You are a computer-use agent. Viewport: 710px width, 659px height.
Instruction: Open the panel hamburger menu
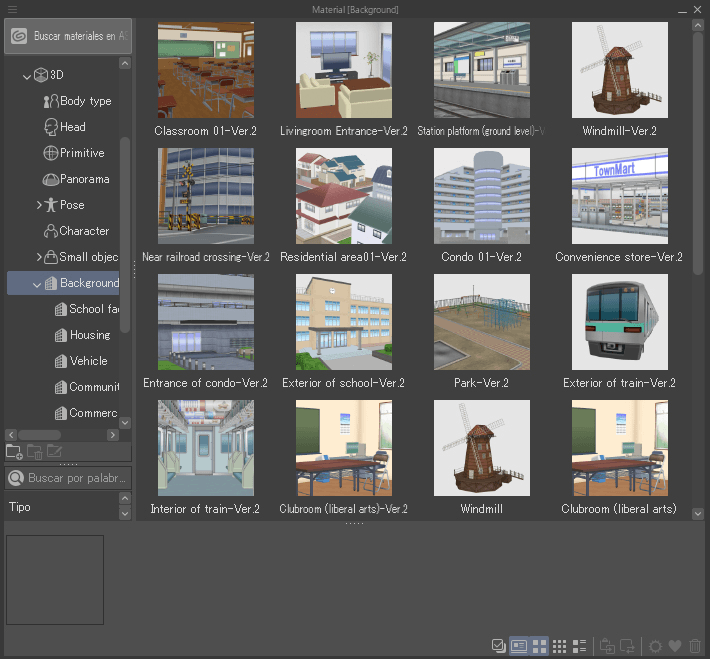(13, 9)
